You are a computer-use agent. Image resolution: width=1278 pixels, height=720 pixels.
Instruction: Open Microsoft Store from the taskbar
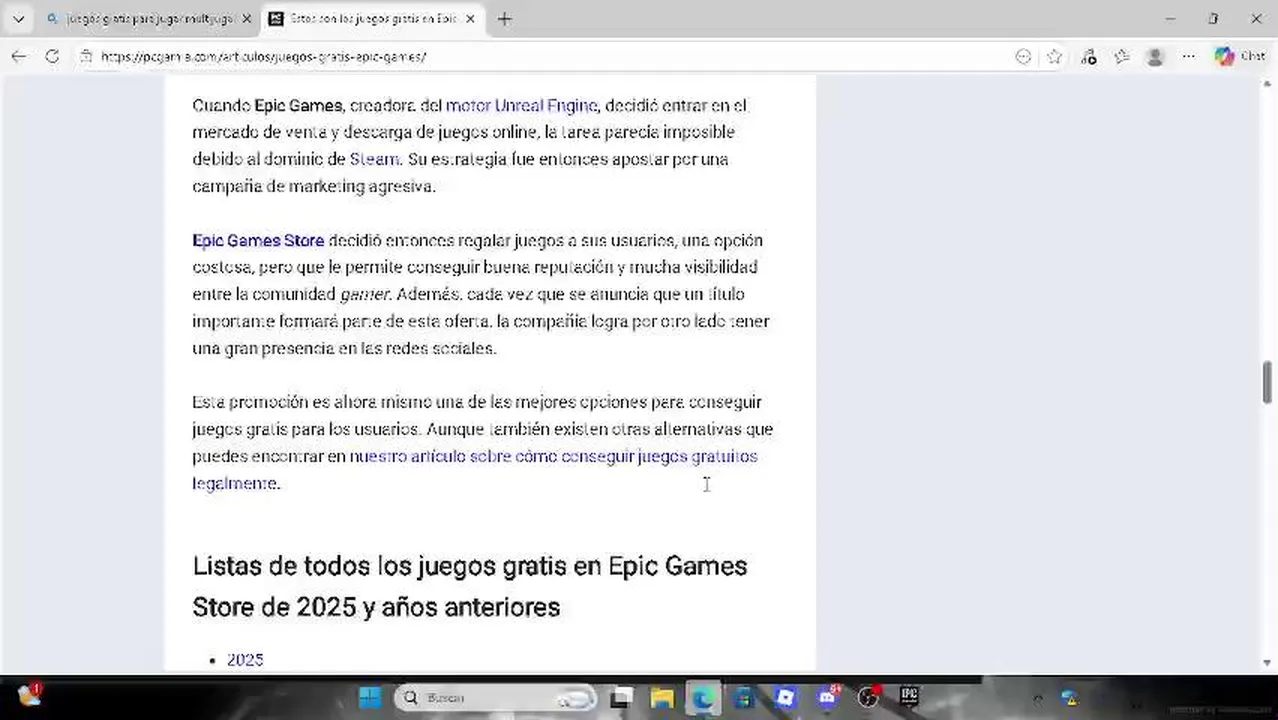[744, 697]
